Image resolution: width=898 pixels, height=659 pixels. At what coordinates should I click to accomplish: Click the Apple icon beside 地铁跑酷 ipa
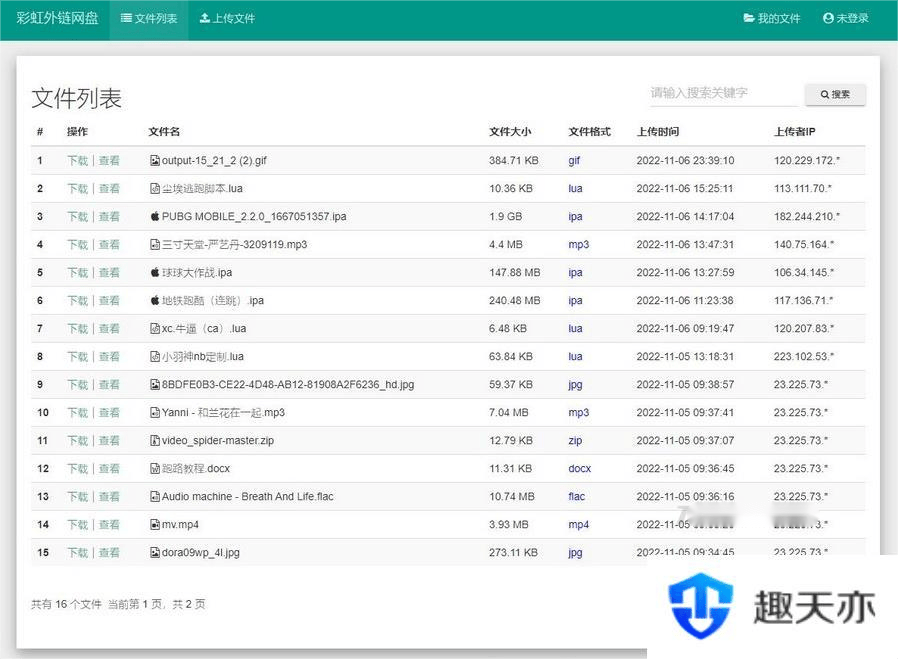(155, 301)
